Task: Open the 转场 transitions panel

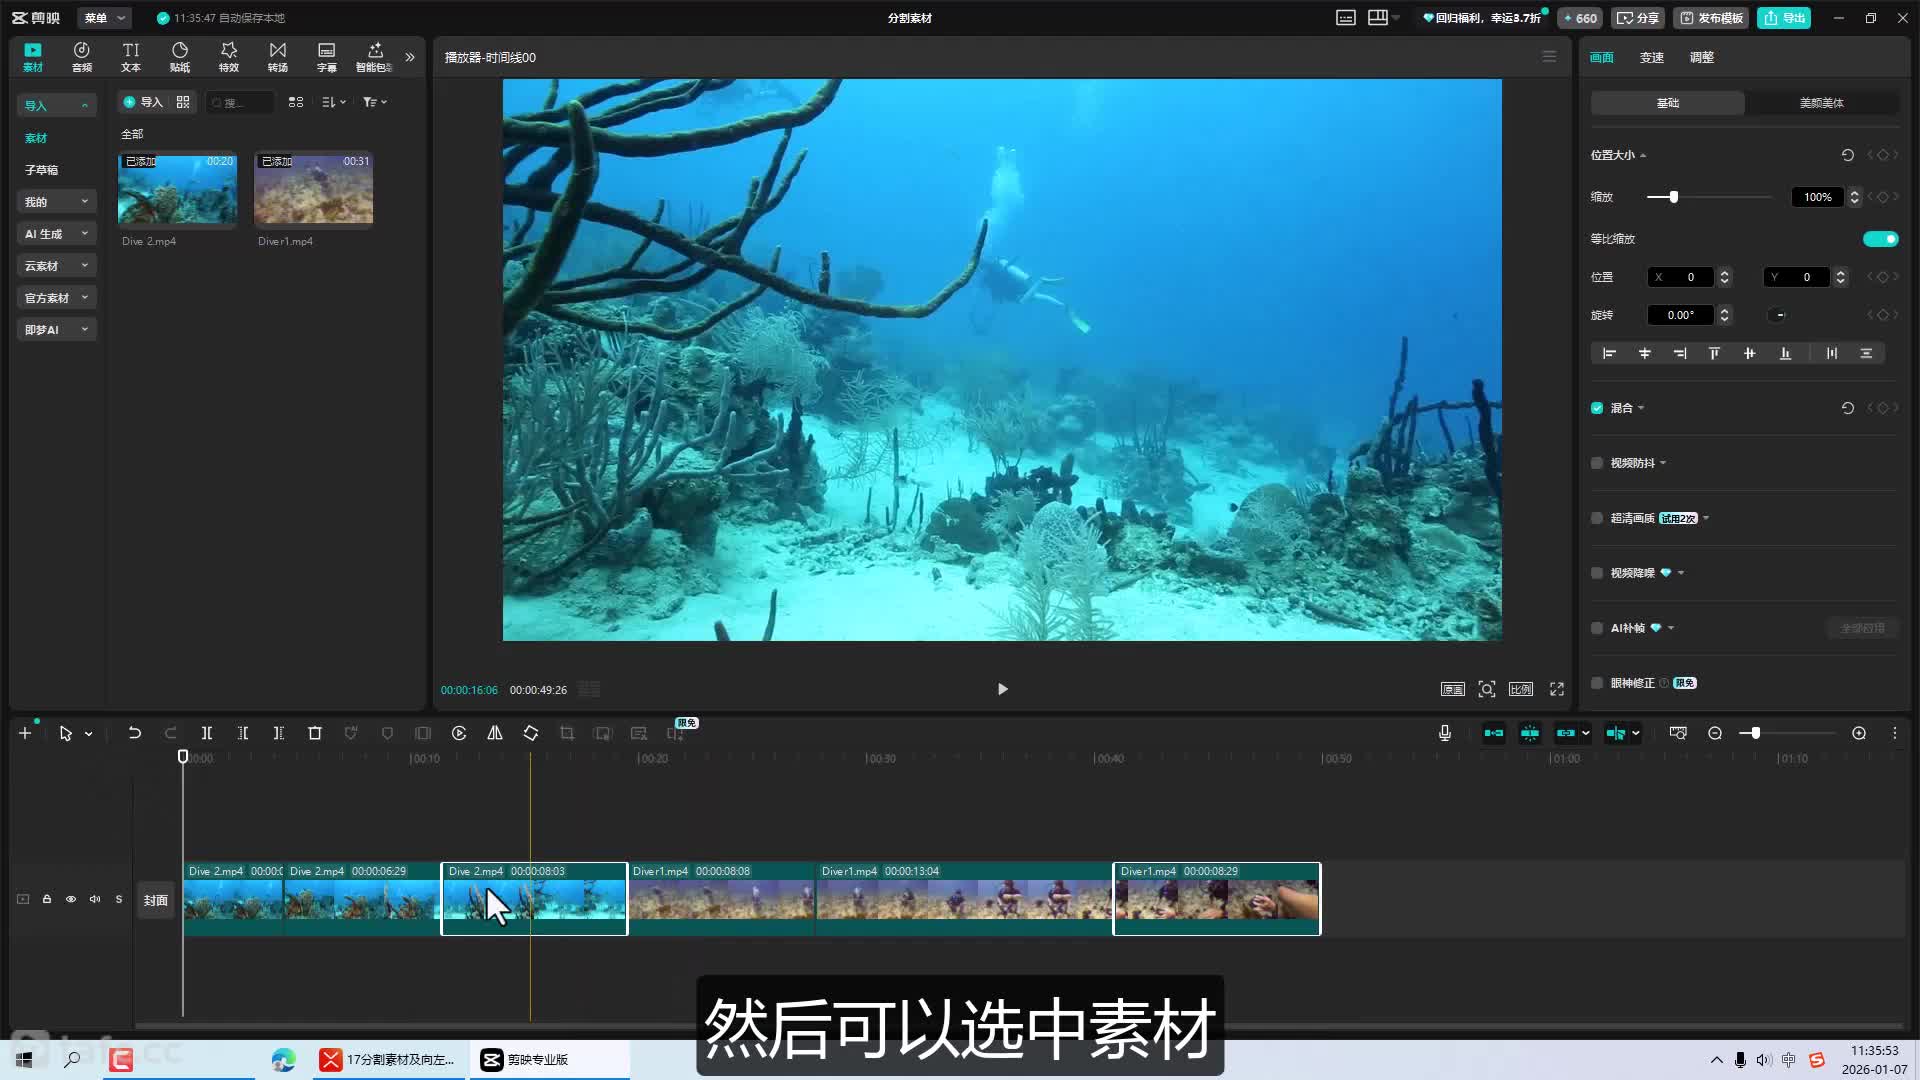Action: 278,57
